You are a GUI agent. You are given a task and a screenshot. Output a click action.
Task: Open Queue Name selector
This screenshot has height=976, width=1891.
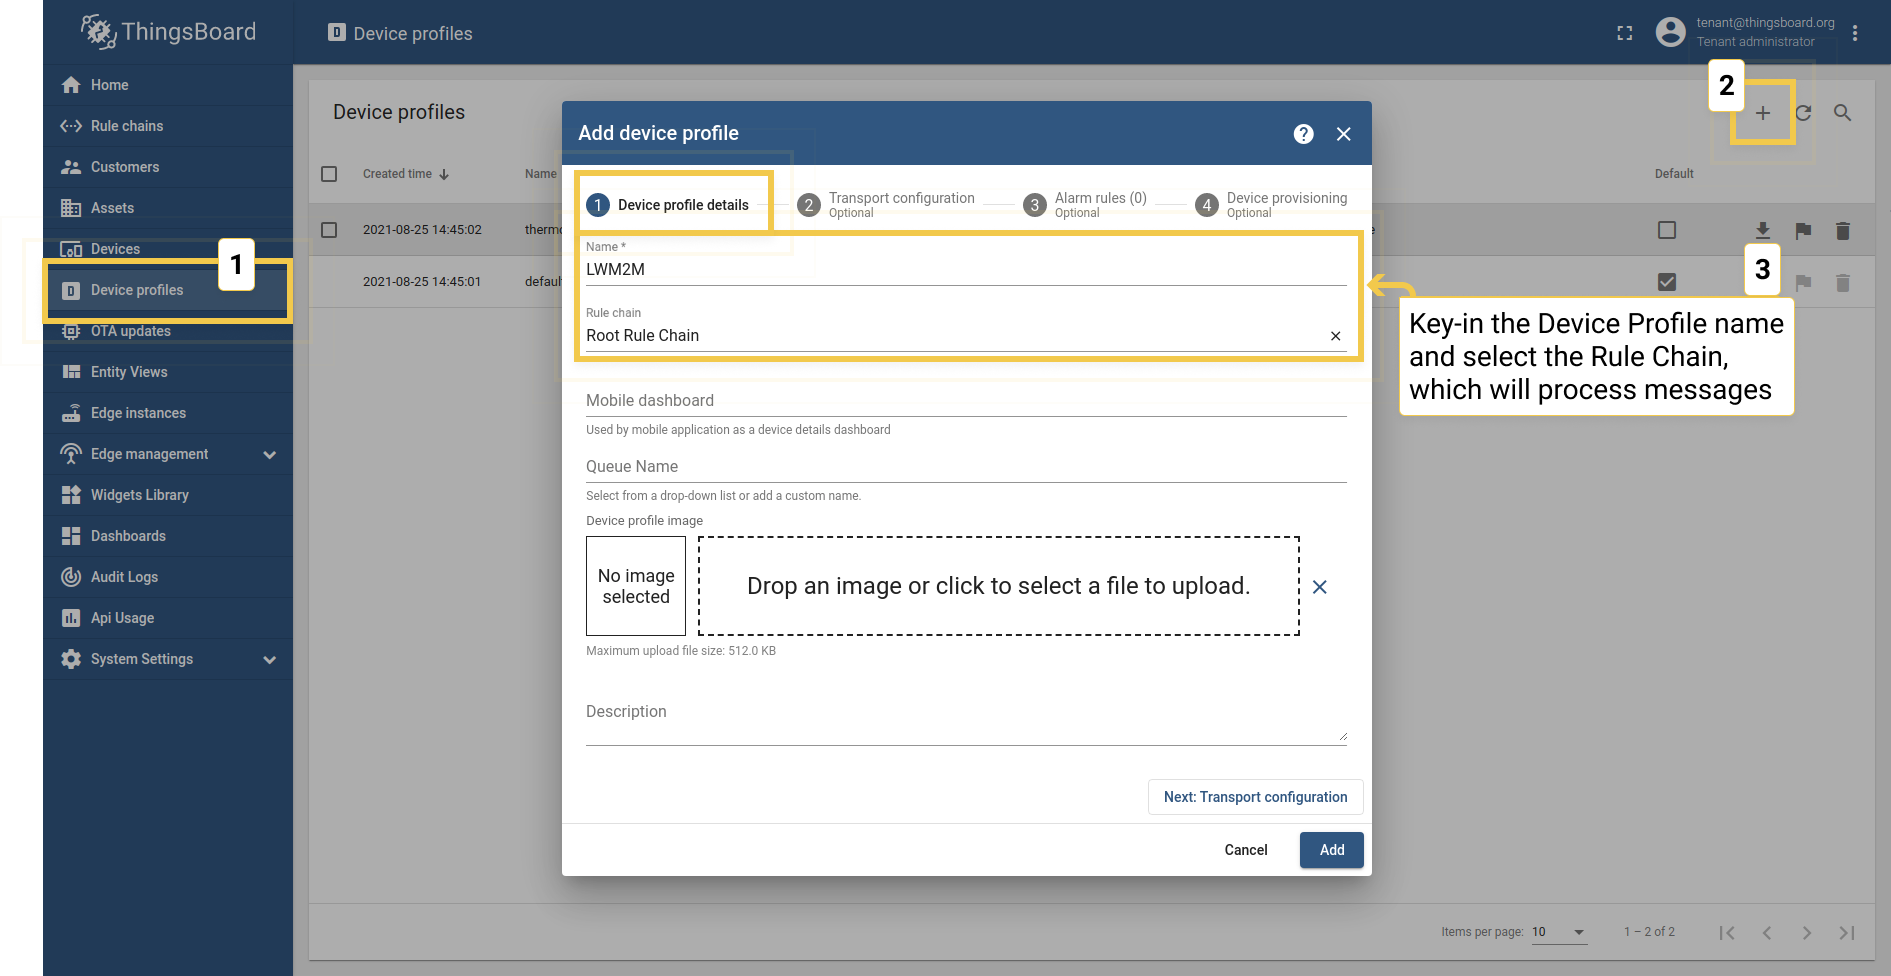pos(966,467)
